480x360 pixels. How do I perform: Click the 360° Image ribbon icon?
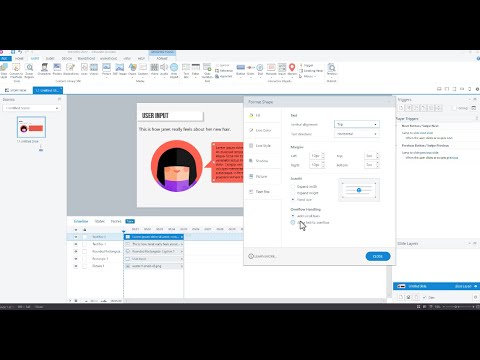tap(119, 69)
